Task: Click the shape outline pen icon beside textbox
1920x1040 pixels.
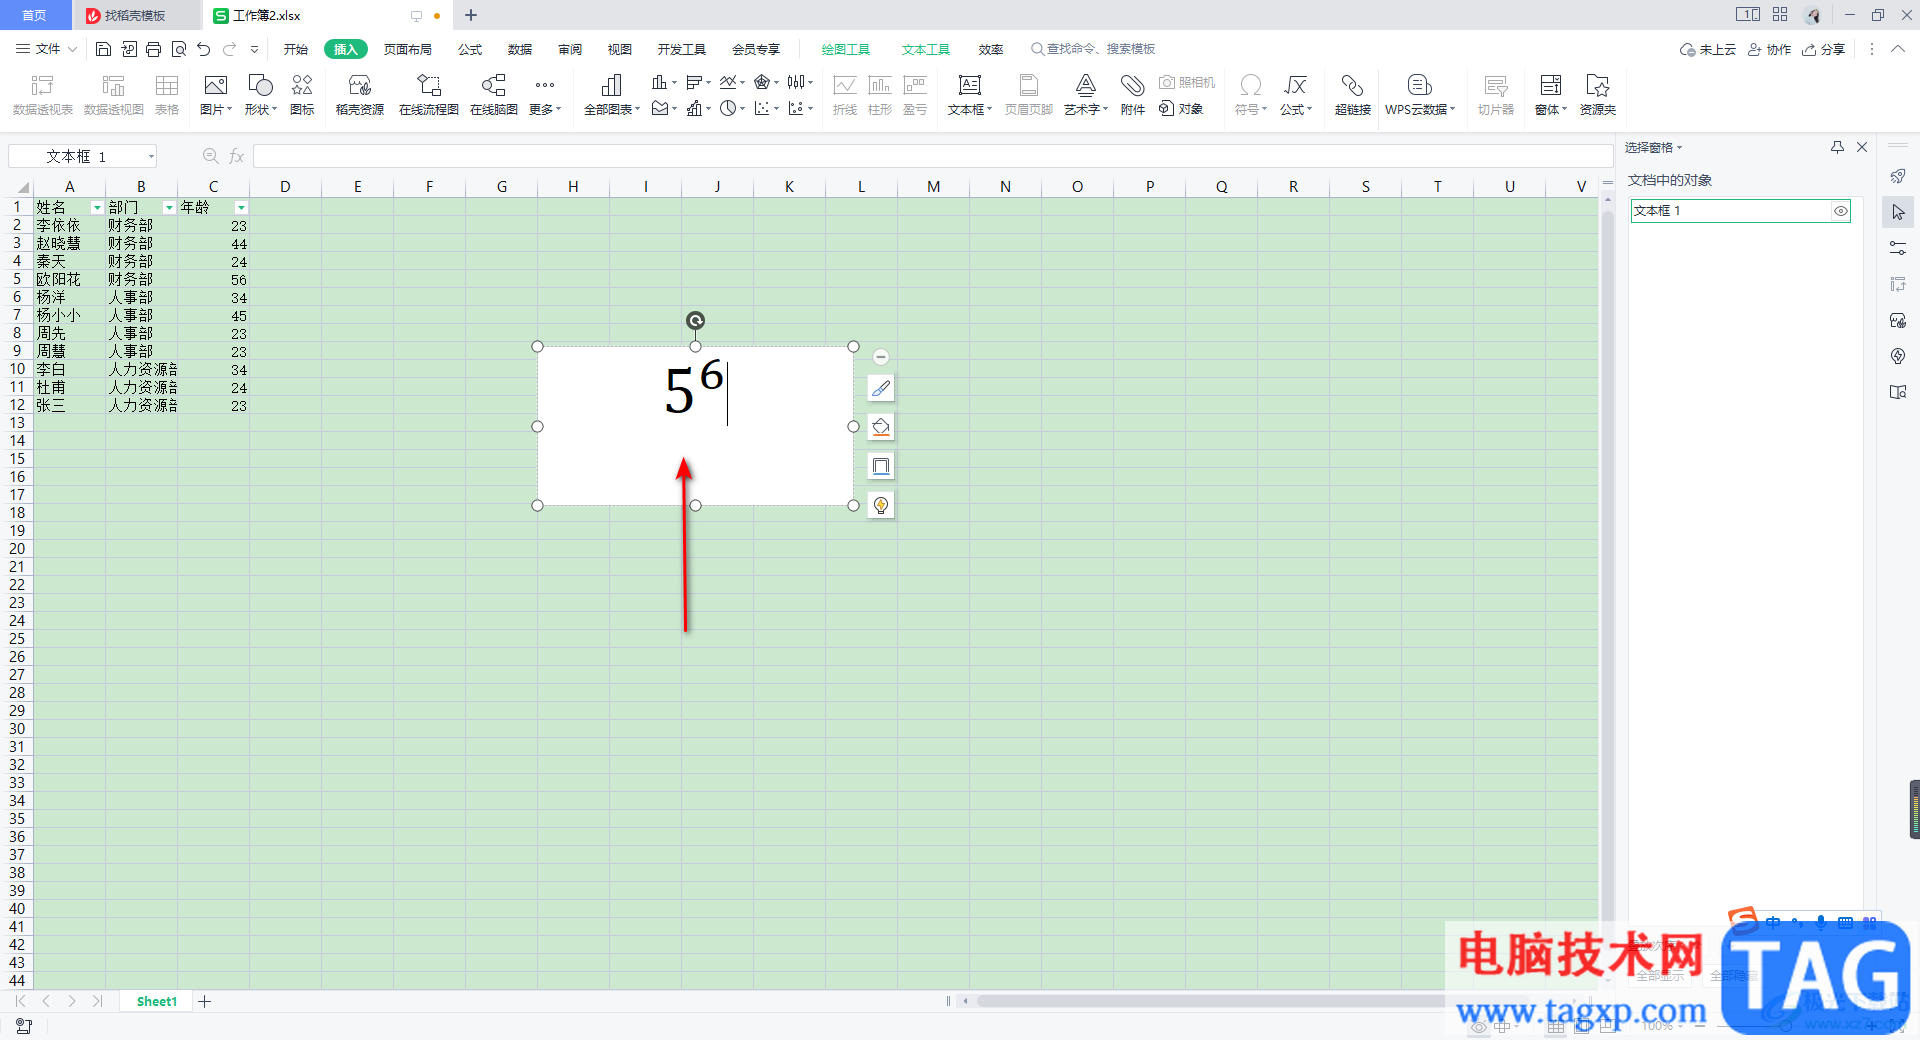Action: [x=881, y=388]
